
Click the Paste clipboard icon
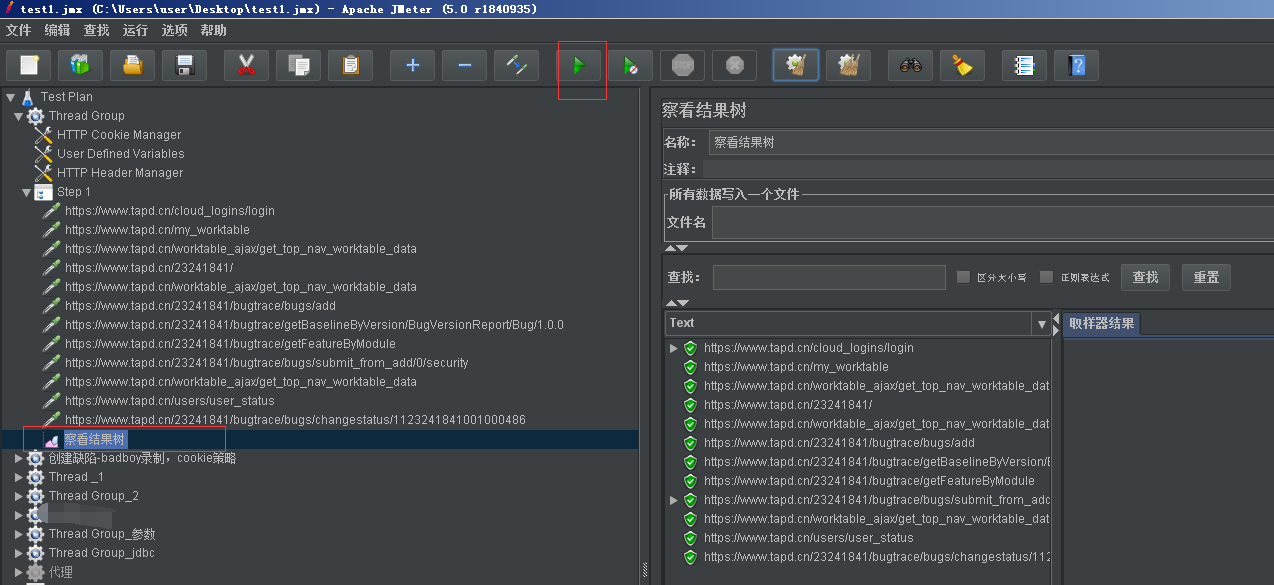click(350, 66)
